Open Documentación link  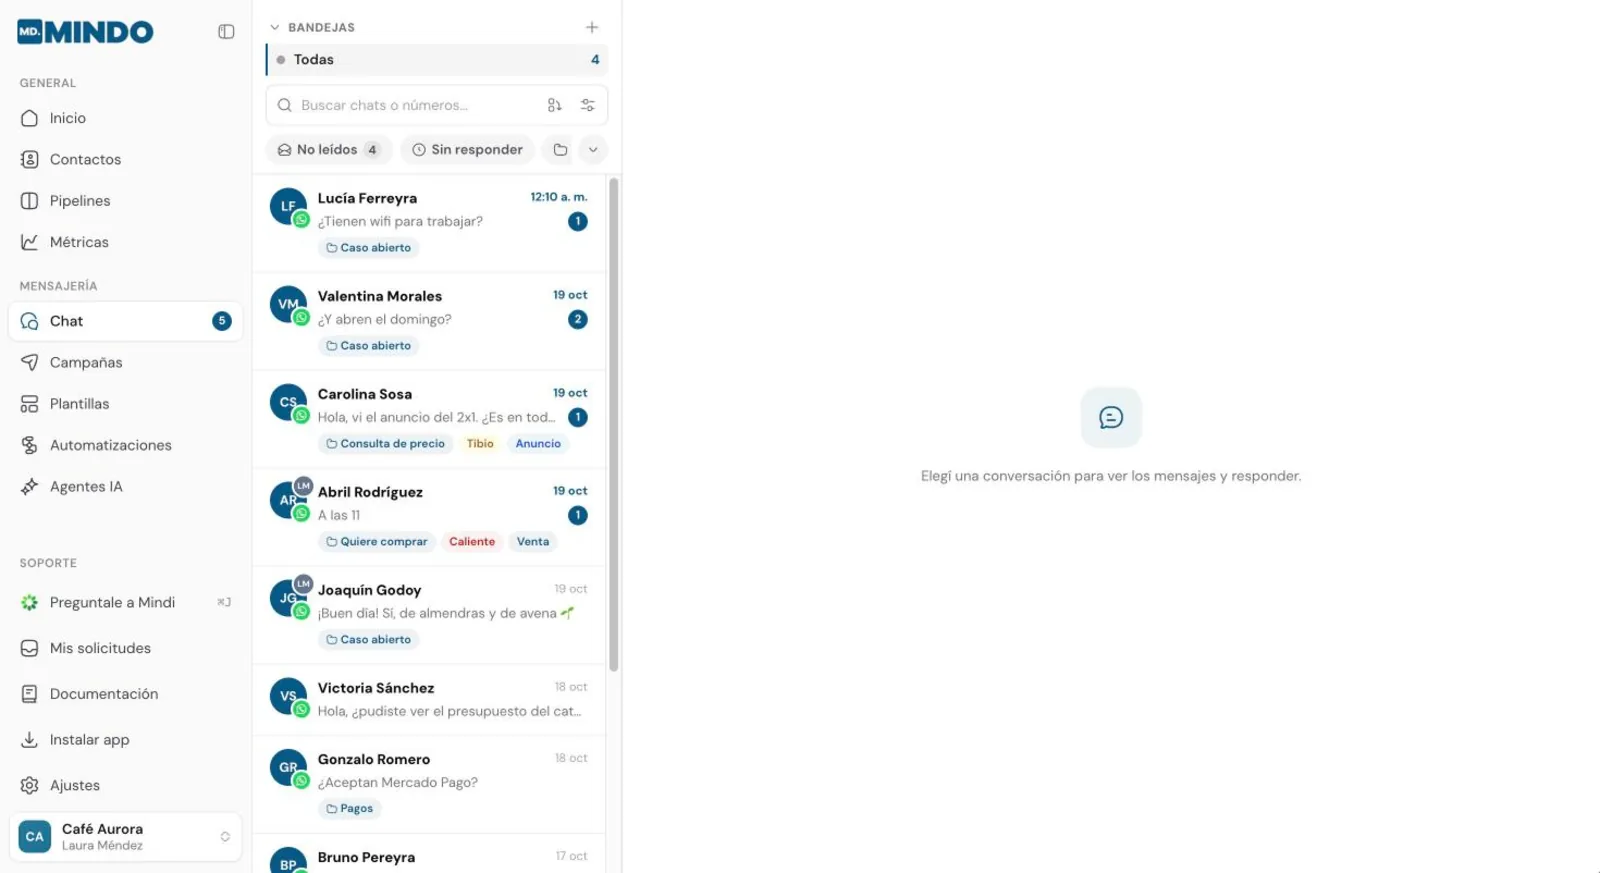pyautogui.click(x=126, y=694)
